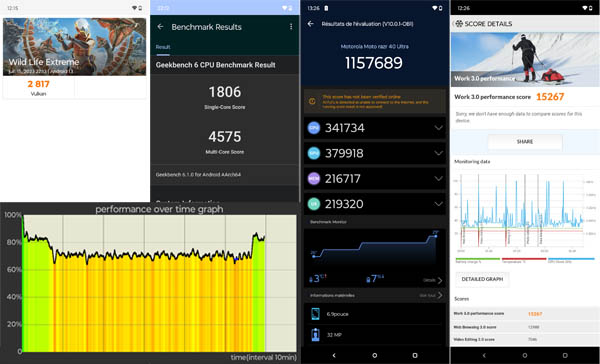Tap the Android home button under AnTuTu
Screen dimensions: 600x364
click(x=375, y=356)
